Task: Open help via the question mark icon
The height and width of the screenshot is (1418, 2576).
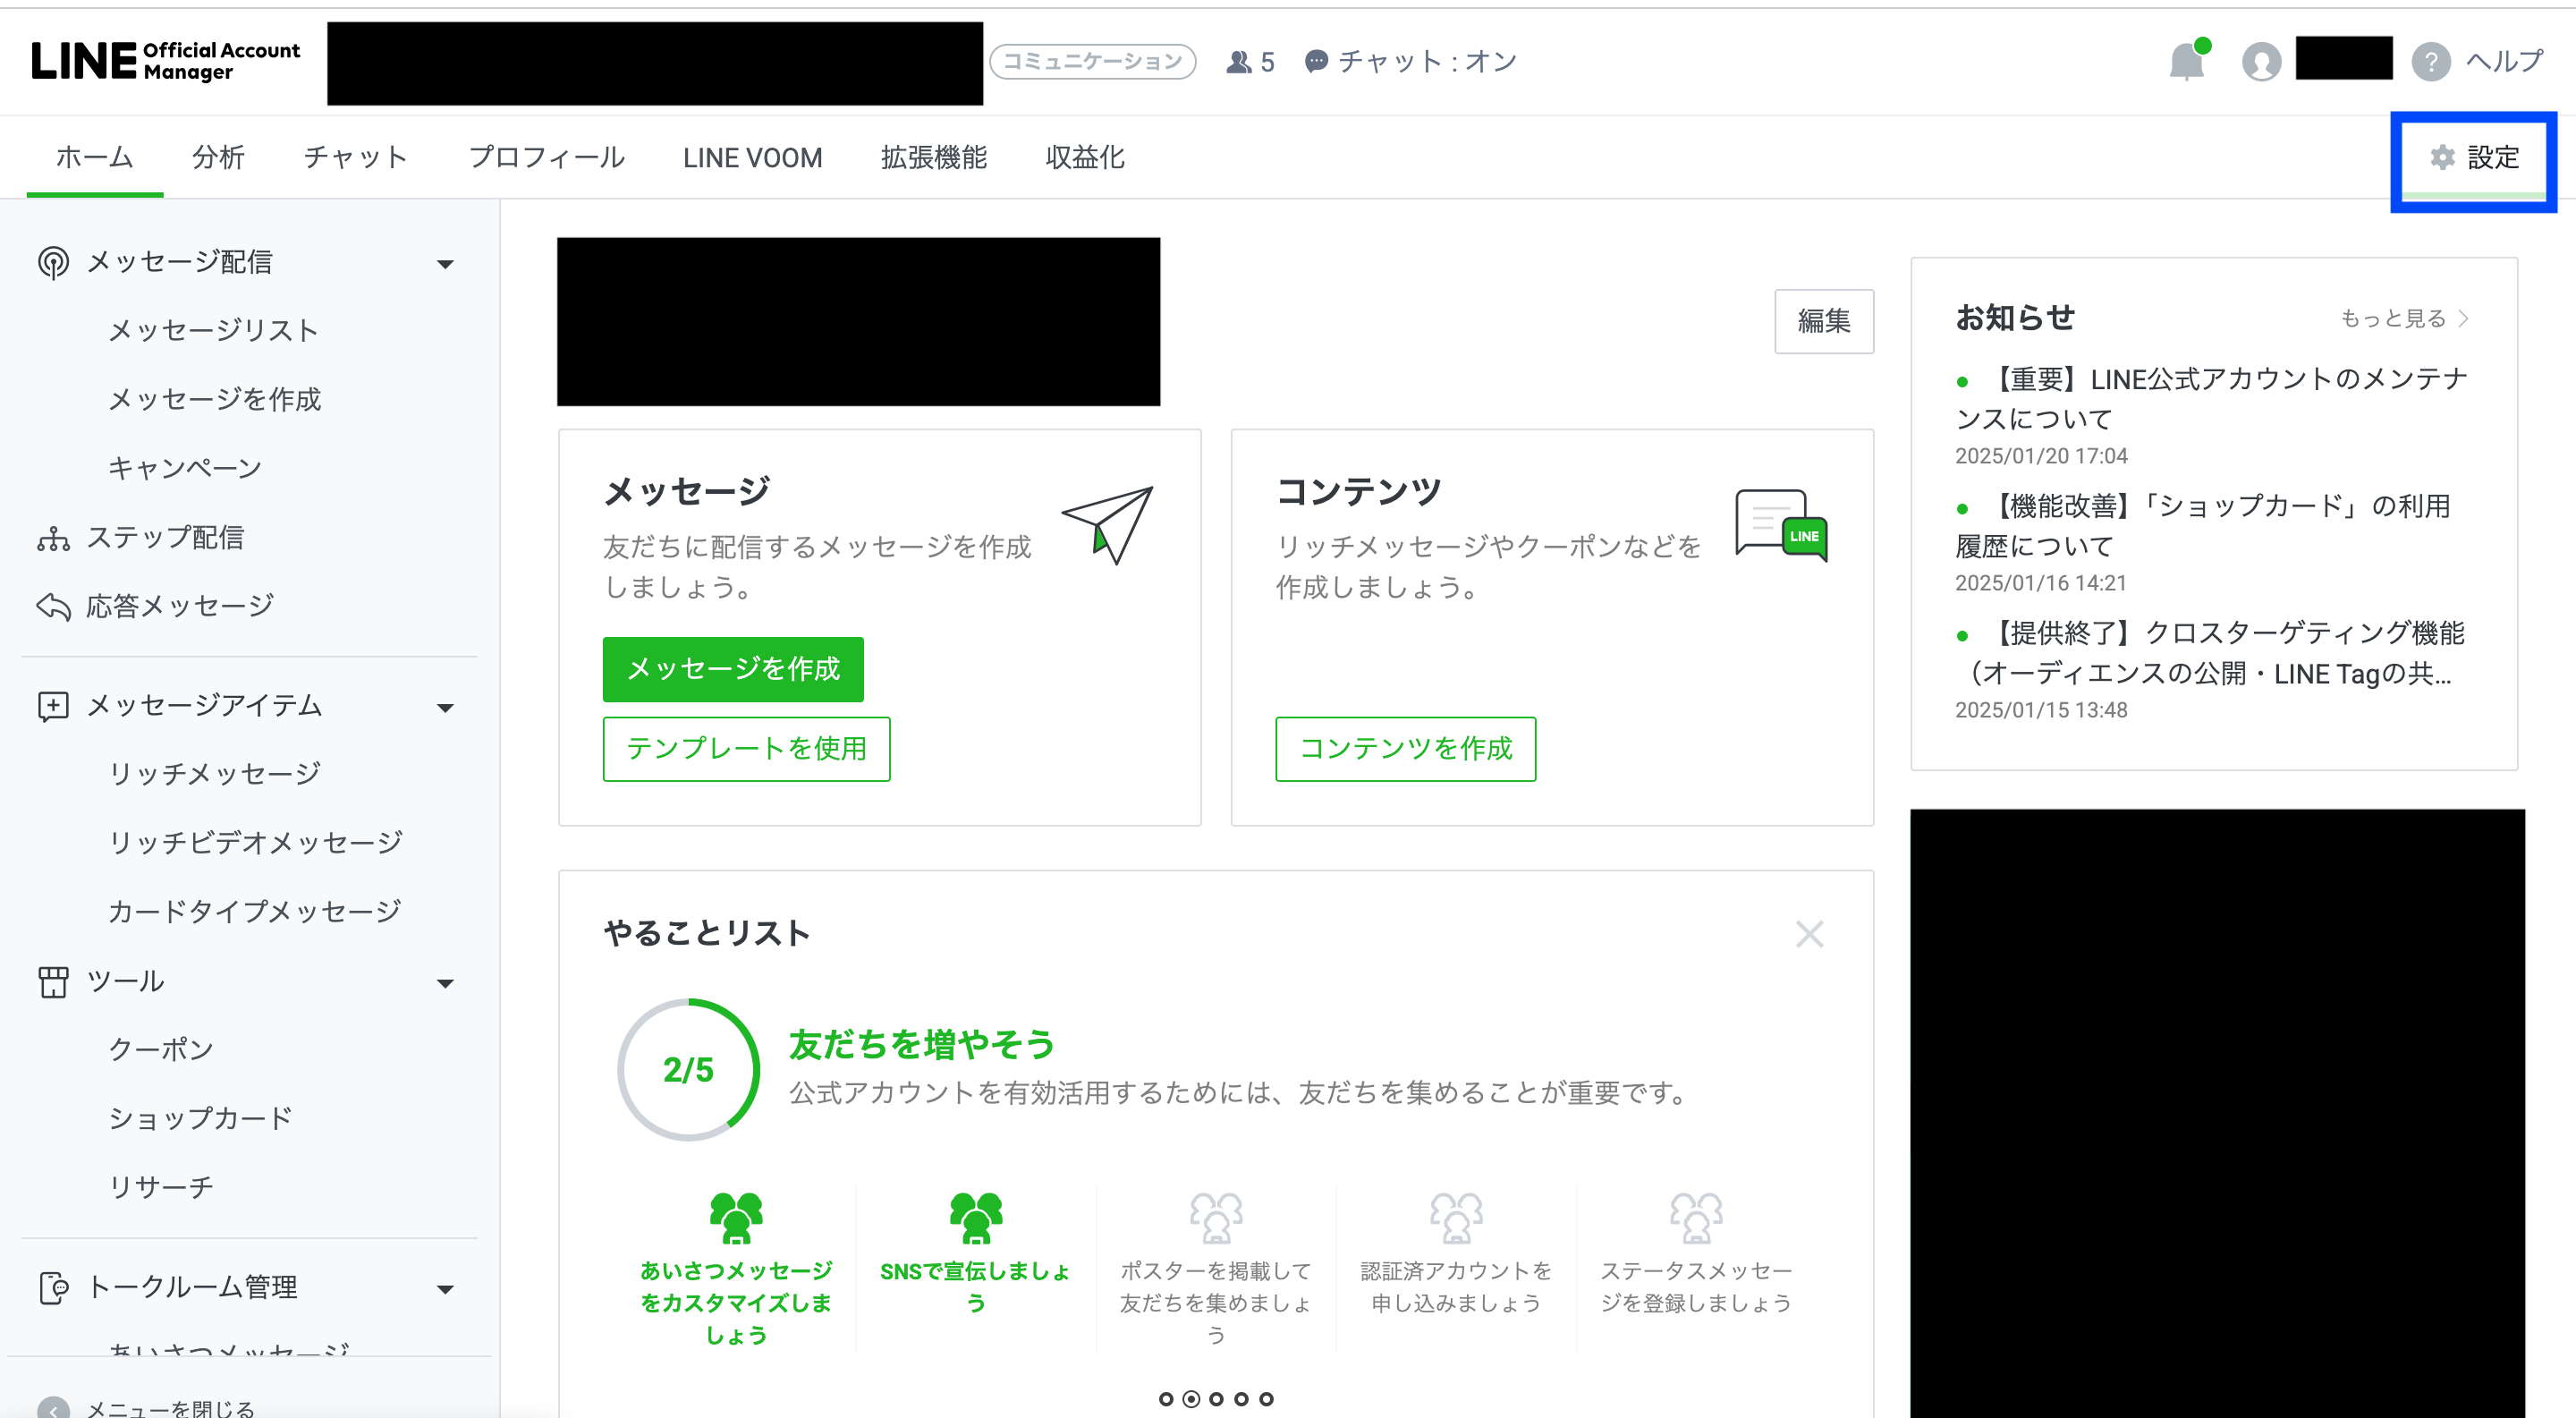Action: point(2430,62)
